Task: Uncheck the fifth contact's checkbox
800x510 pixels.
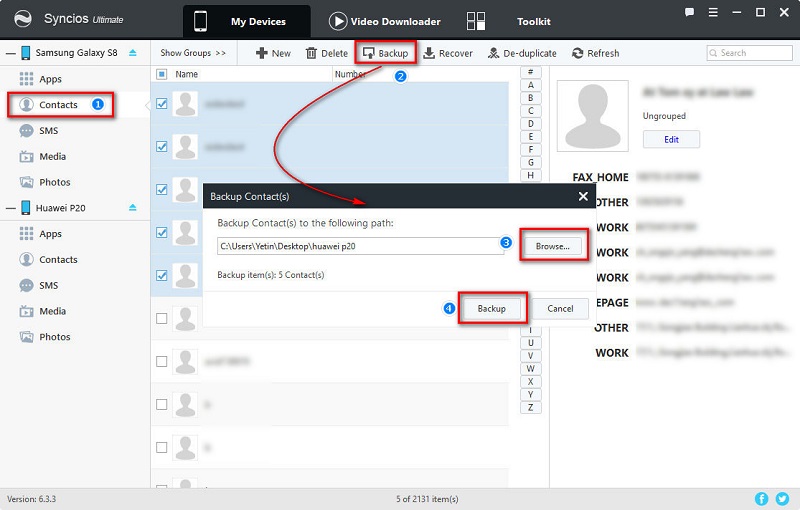Action: pyautogui.click(x=162, y=275)
